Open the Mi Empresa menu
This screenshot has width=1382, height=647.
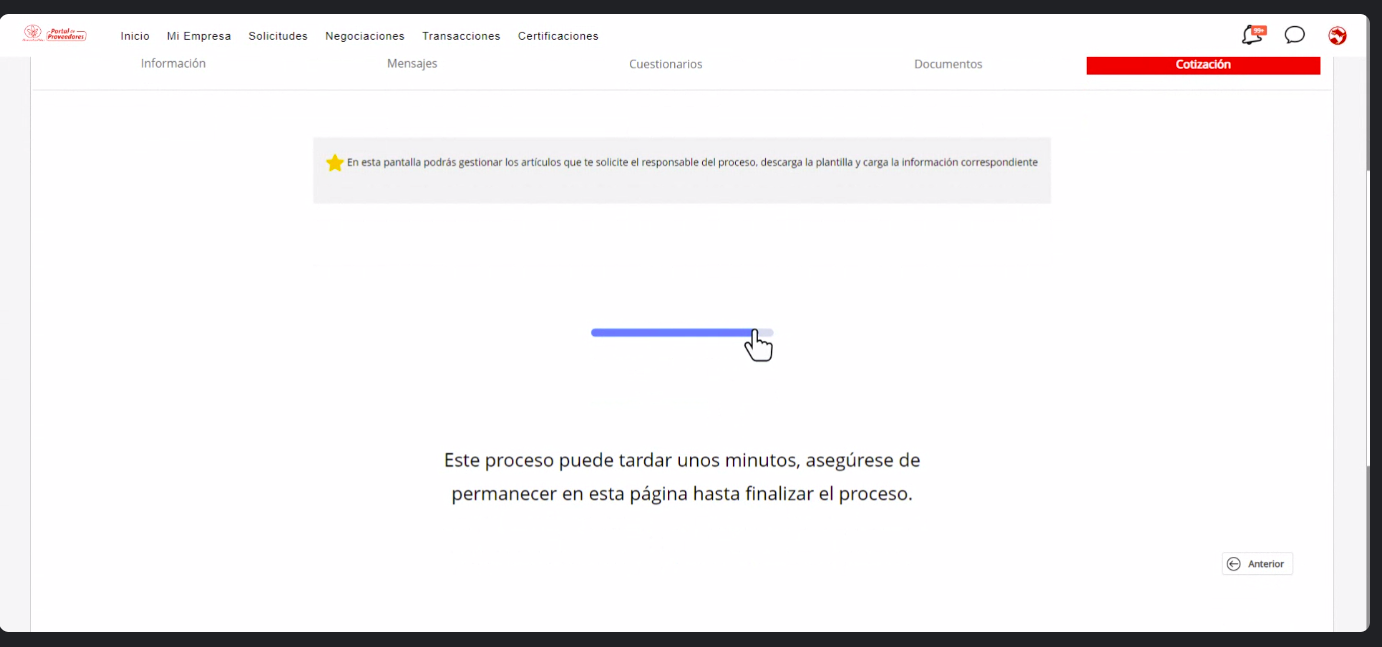point(199,36)
